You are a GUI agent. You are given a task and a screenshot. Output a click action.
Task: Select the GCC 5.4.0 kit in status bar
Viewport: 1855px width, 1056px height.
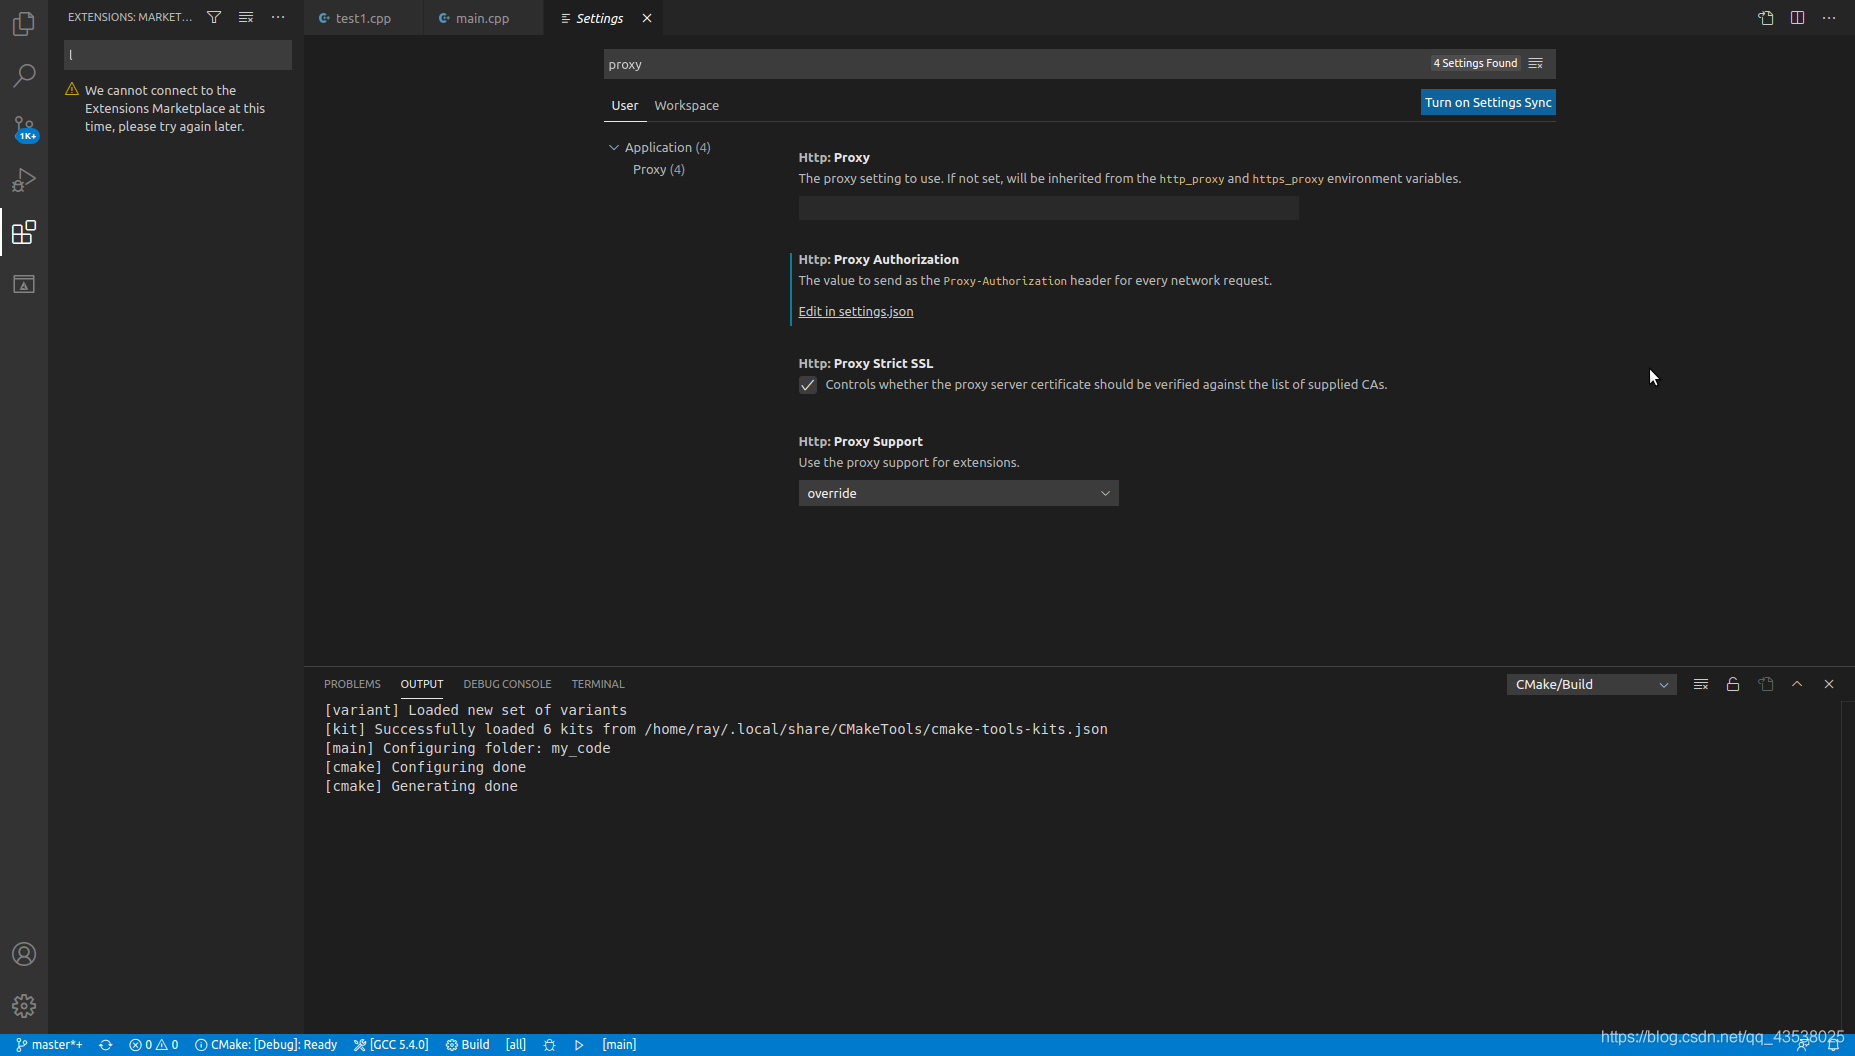click(x=391, y=1044)
